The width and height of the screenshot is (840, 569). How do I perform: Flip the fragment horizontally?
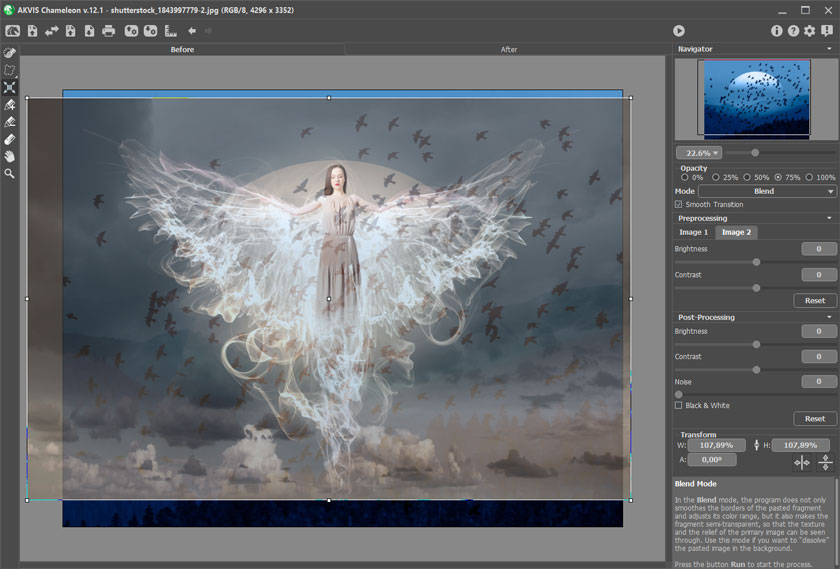802,462
